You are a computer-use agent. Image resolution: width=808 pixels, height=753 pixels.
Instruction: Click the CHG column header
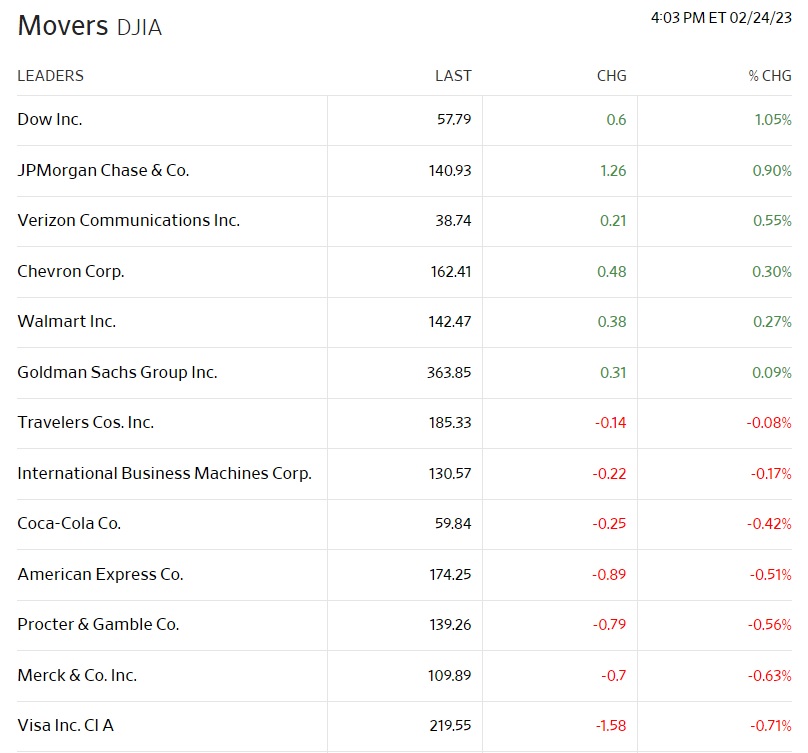coord(612,76)
